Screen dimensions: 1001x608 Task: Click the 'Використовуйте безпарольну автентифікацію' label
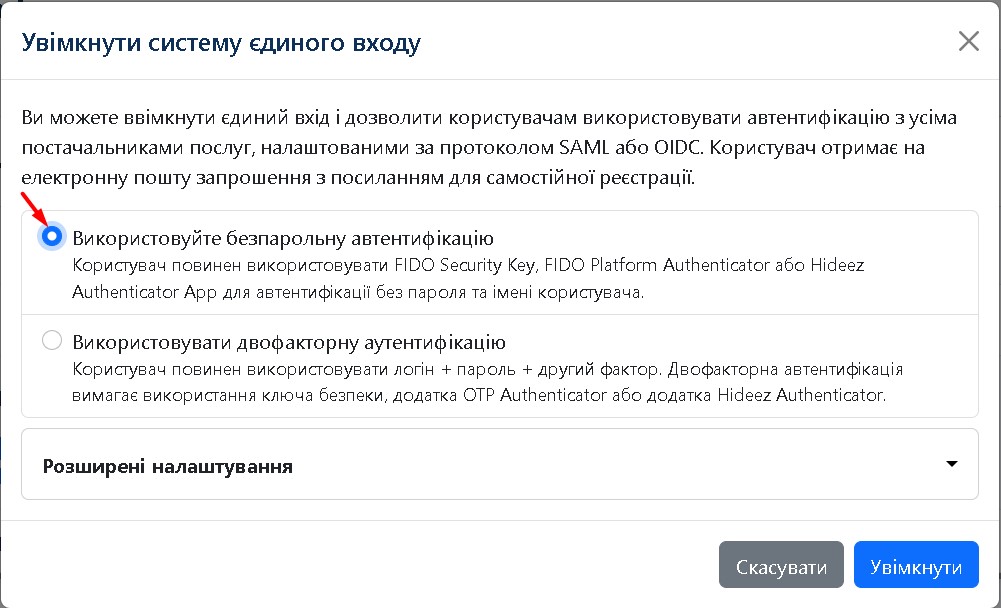[283, 238]
